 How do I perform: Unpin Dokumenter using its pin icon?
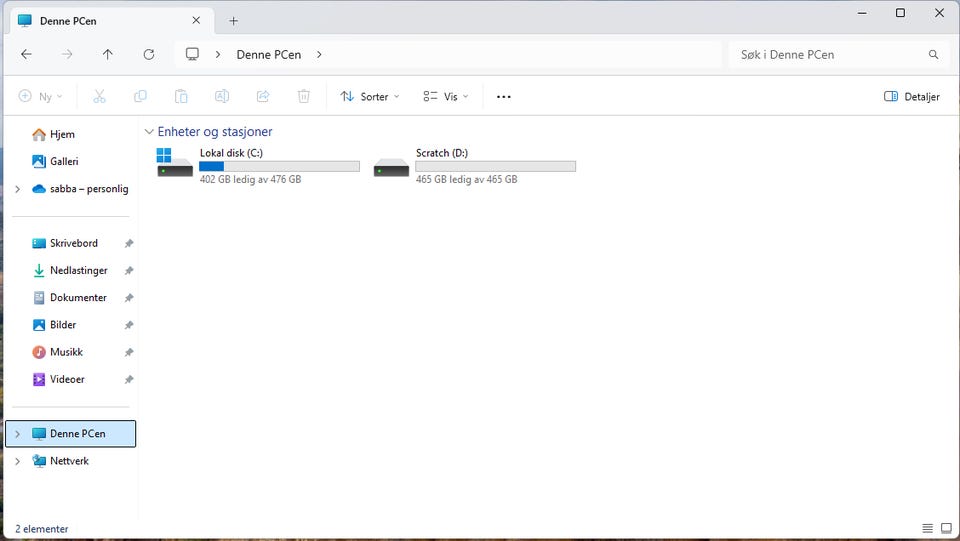129,298
